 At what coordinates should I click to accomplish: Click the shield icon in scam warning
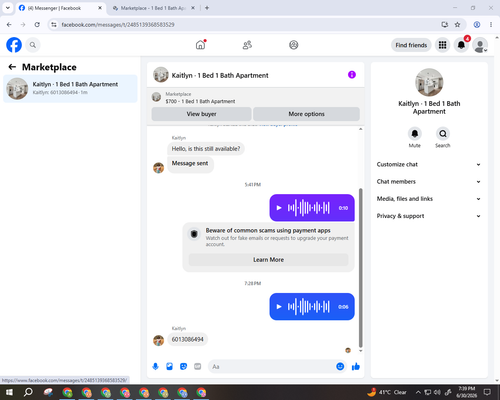(194, 234)
